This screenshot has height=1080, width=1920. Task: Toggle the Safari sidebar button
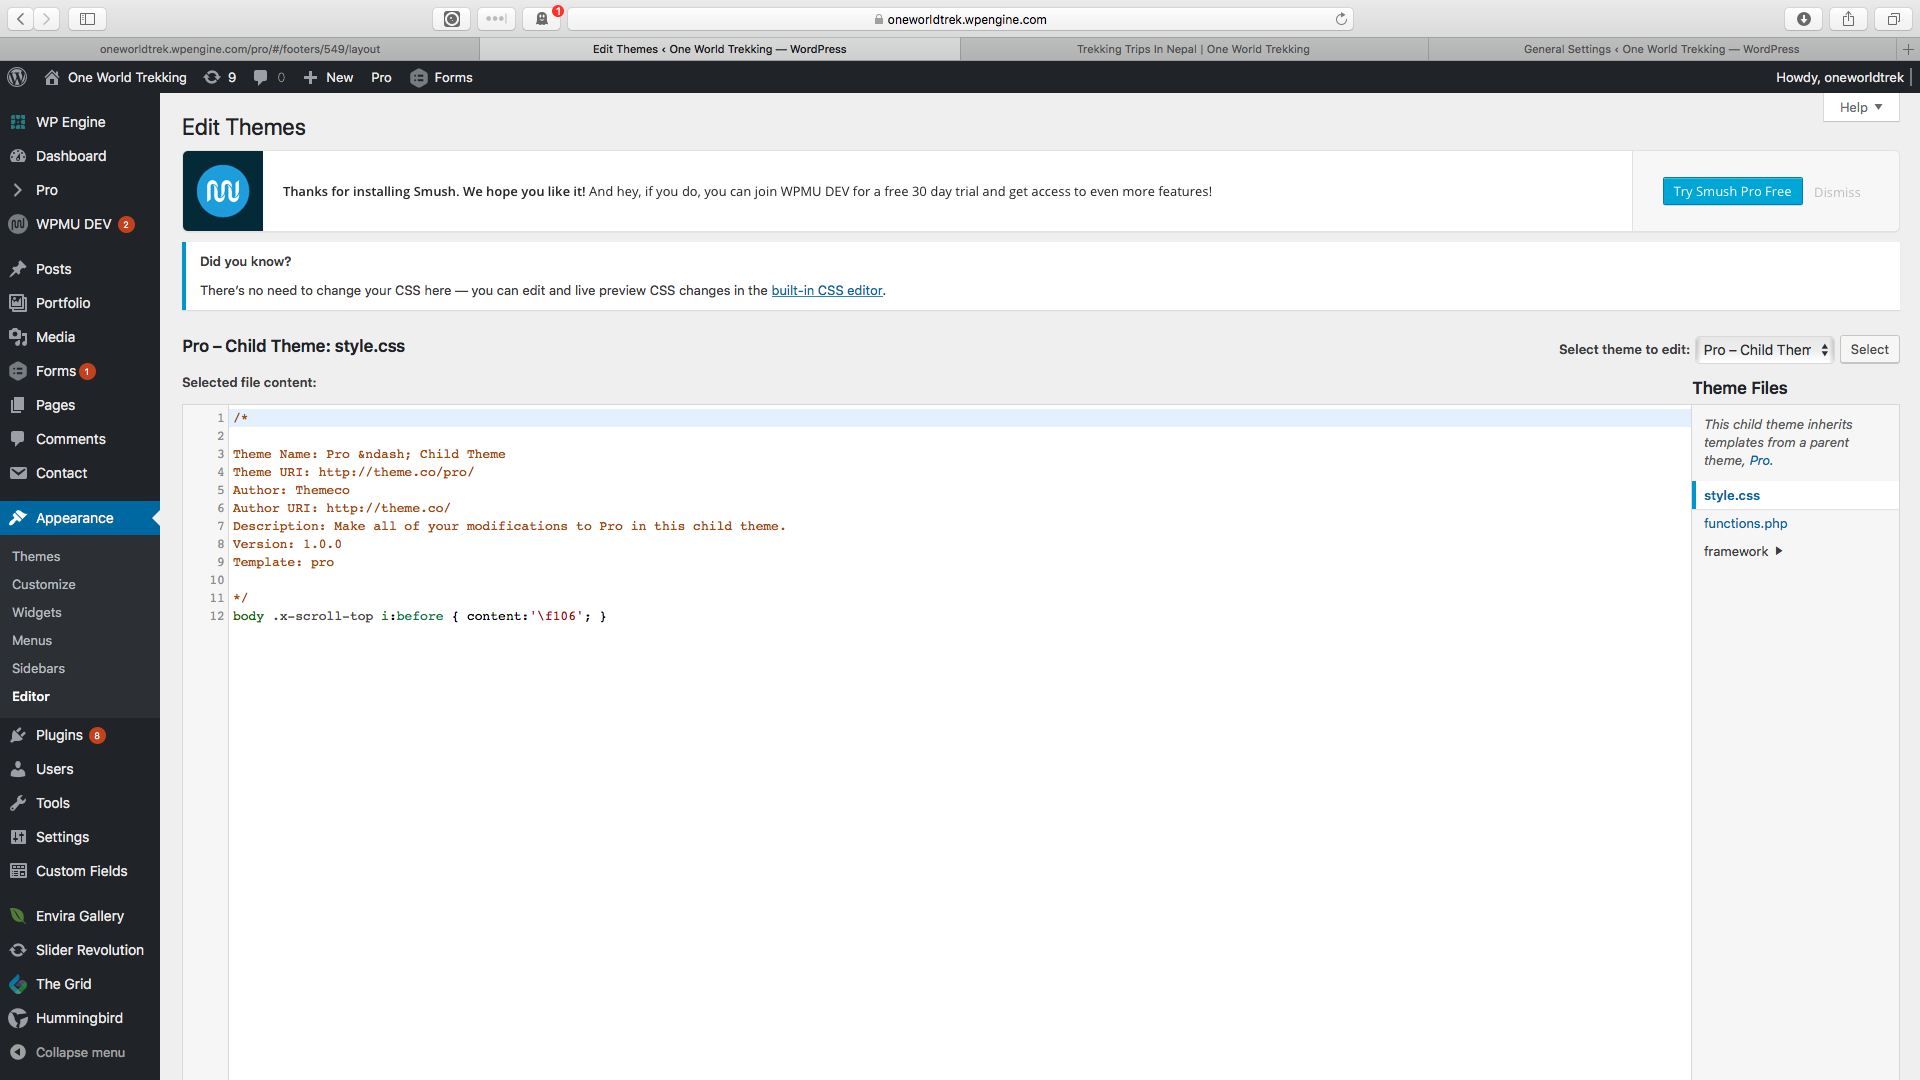coord(88,19)
